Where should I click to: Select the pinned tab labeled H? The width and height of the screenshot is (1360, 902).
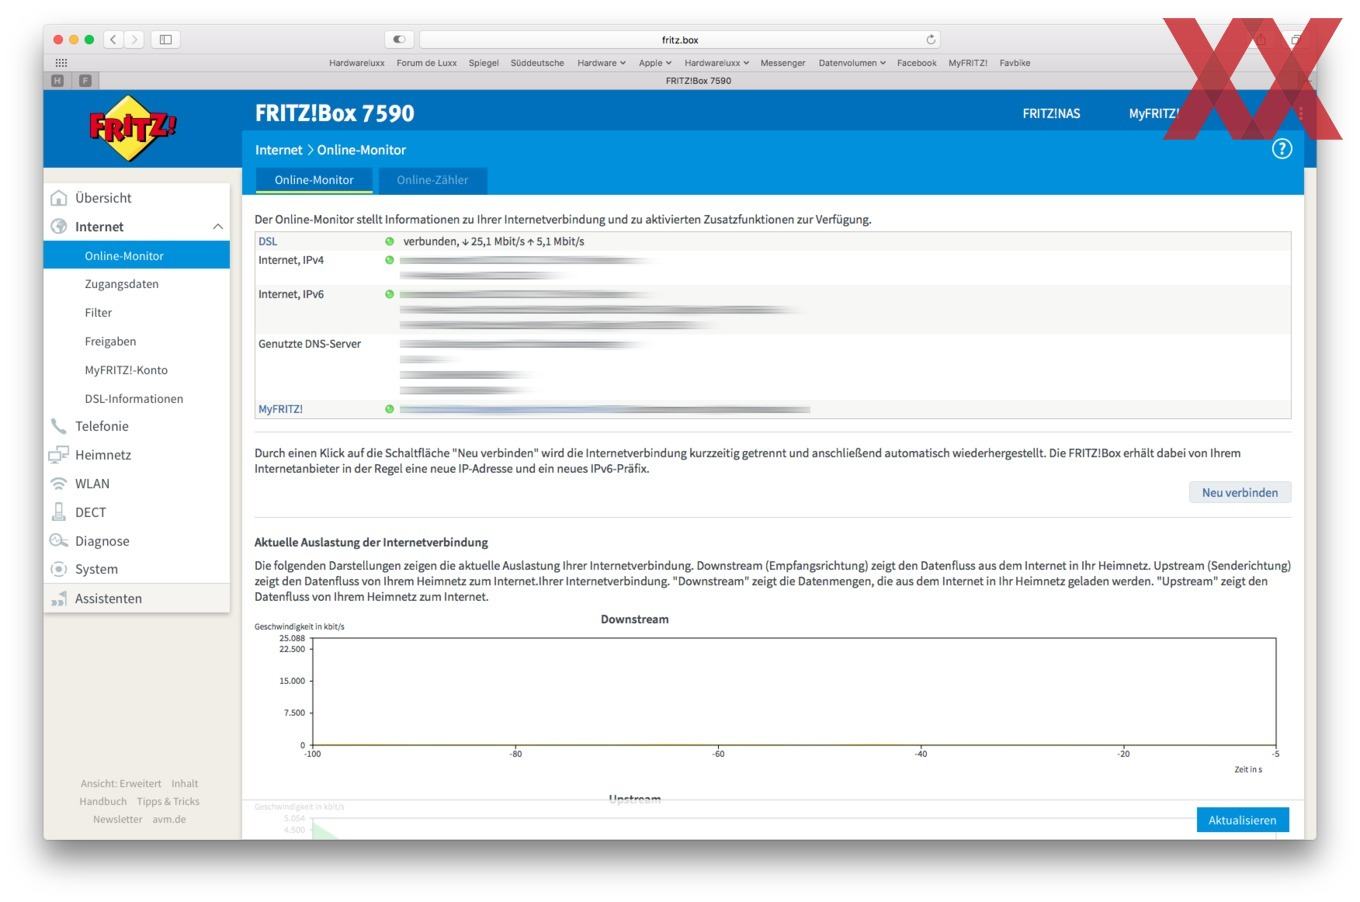(57, 80)
